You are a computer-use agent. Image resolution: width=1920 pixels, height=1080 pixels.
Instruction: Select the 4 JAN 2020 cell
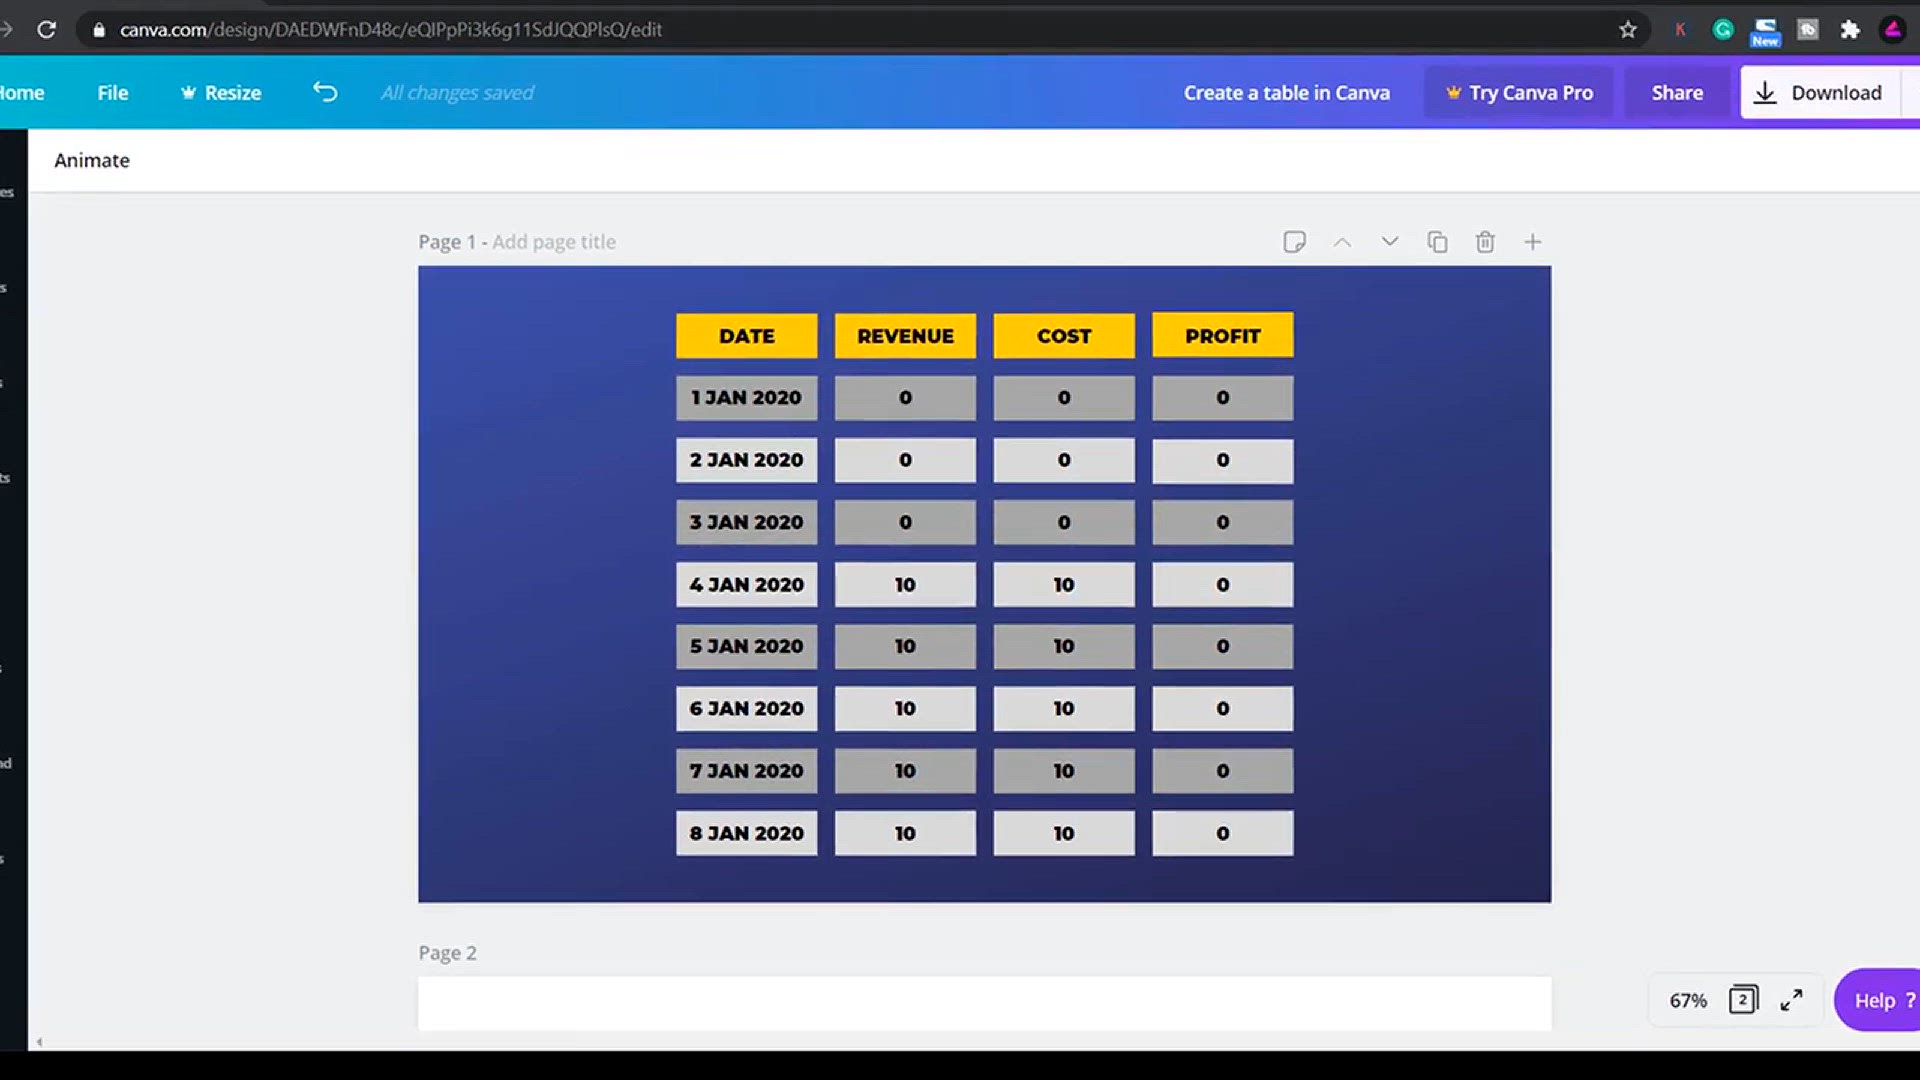[x=747, y=584]
